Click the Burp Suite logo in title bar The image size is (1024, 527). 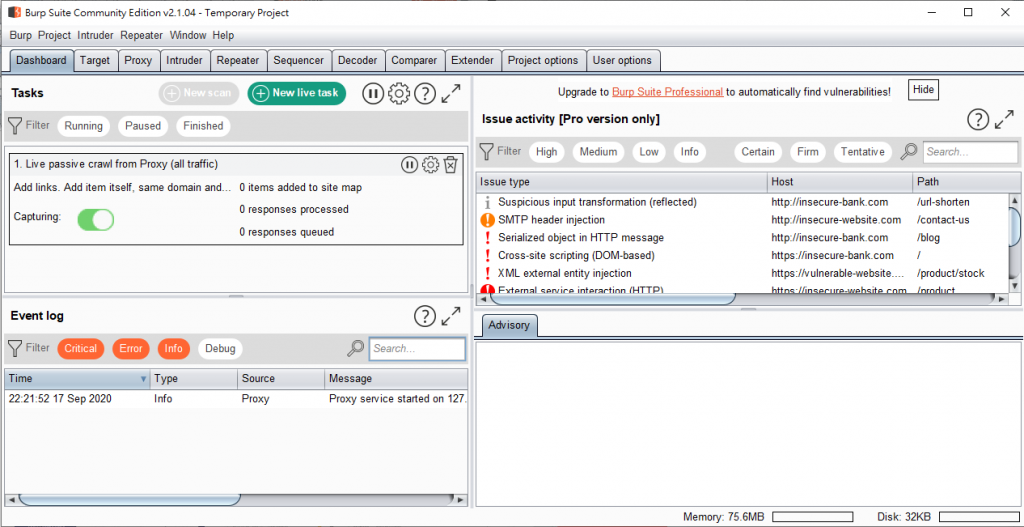point(14,12)
